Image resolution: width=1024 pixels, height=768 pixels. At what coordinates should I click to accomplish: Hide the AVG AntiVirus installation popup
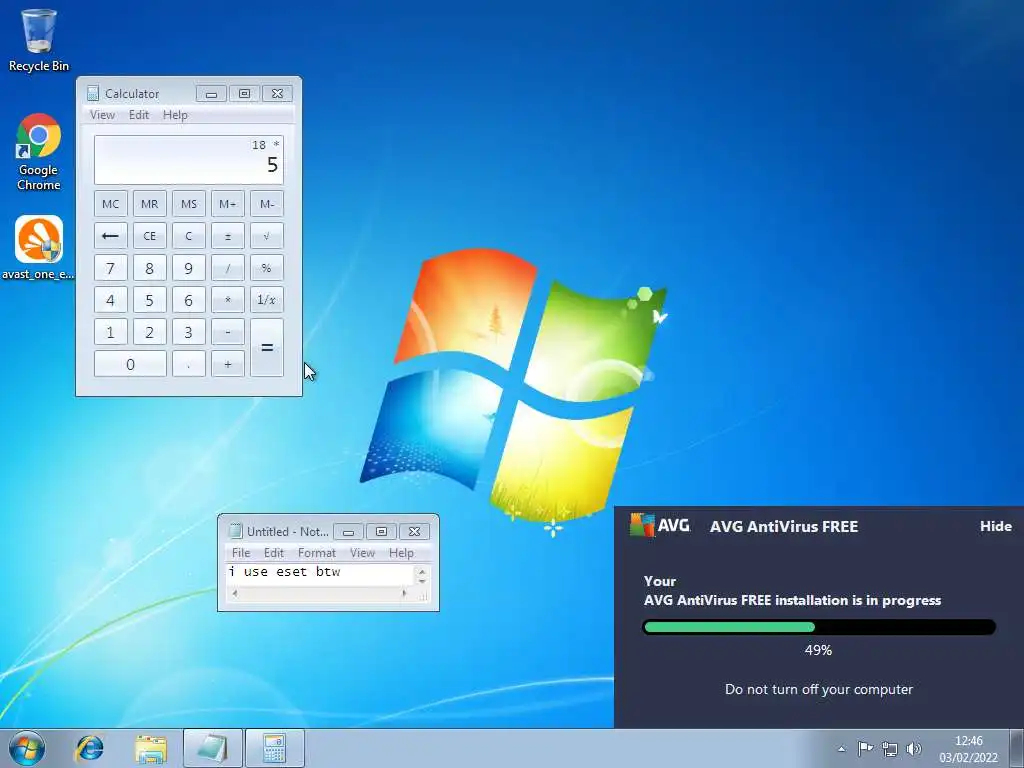click(x=995, y=526)
